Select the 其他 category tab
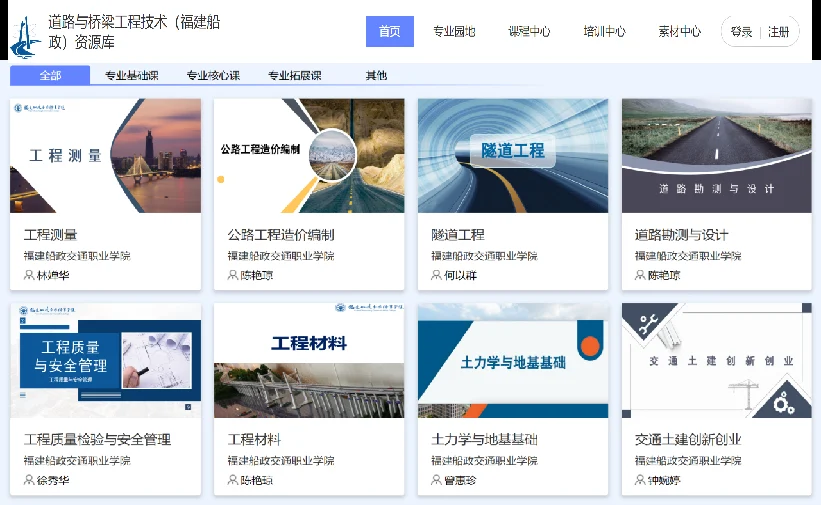The height and width of the screenshot is (505, 821). (x=376, y=75)
